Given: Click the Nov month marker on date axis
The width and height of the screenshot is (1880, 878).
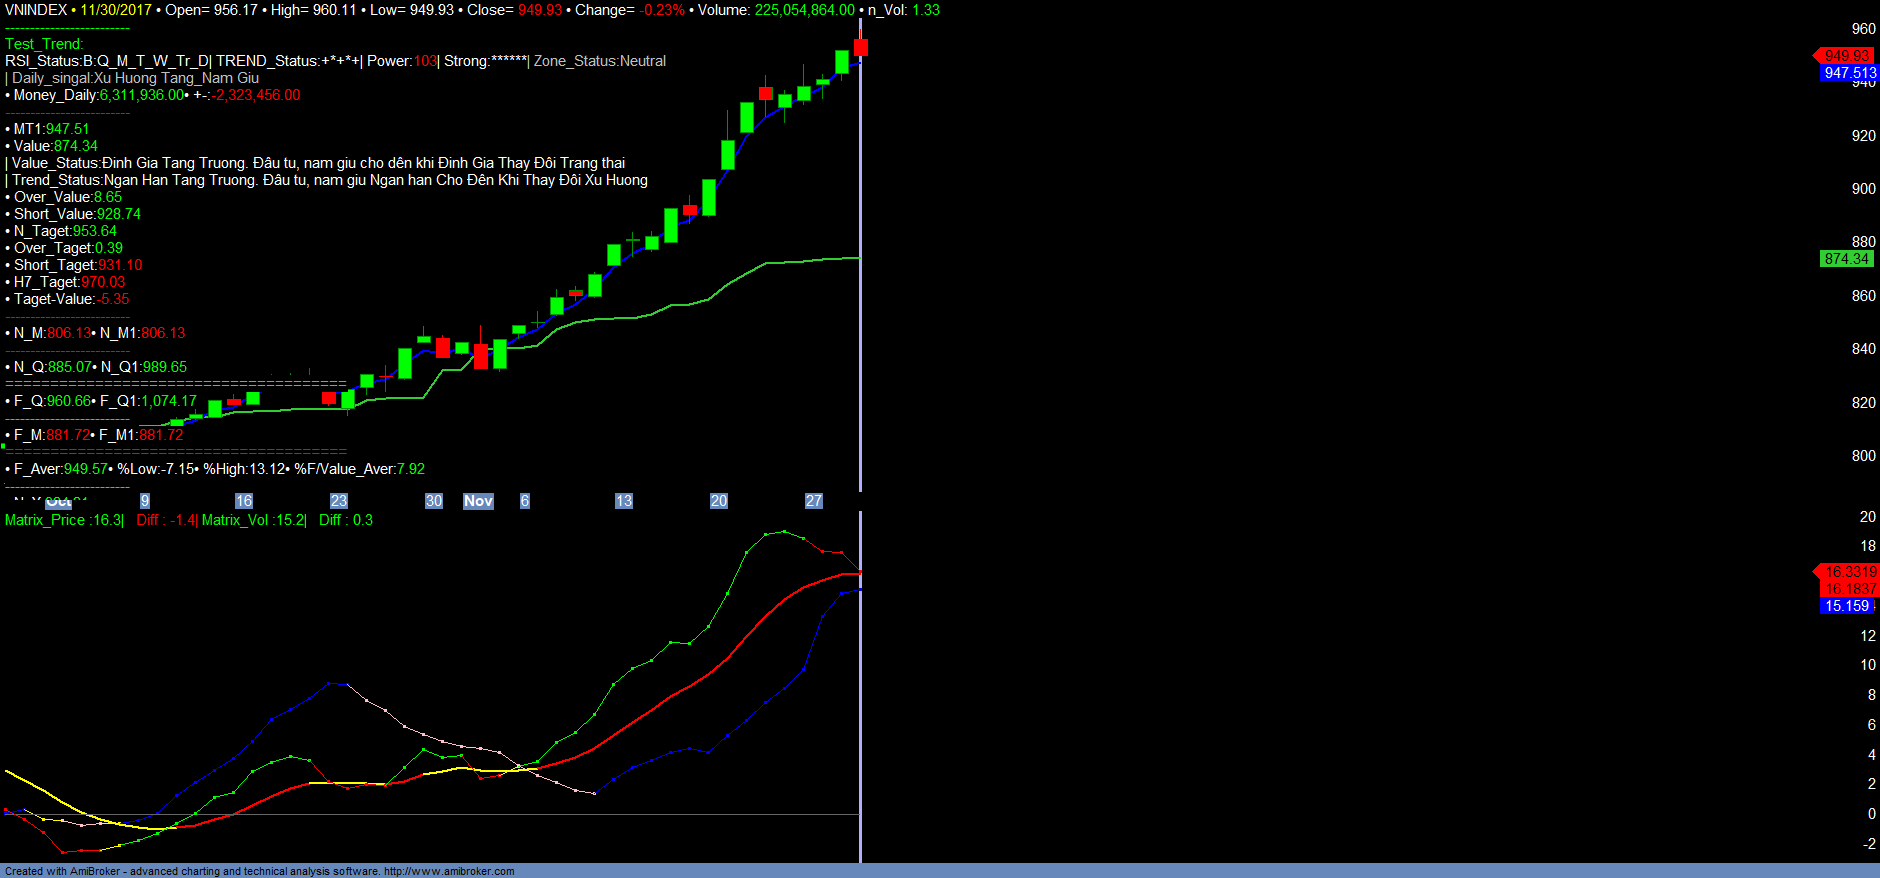Looking at the screenshot, I should (478, 501).
